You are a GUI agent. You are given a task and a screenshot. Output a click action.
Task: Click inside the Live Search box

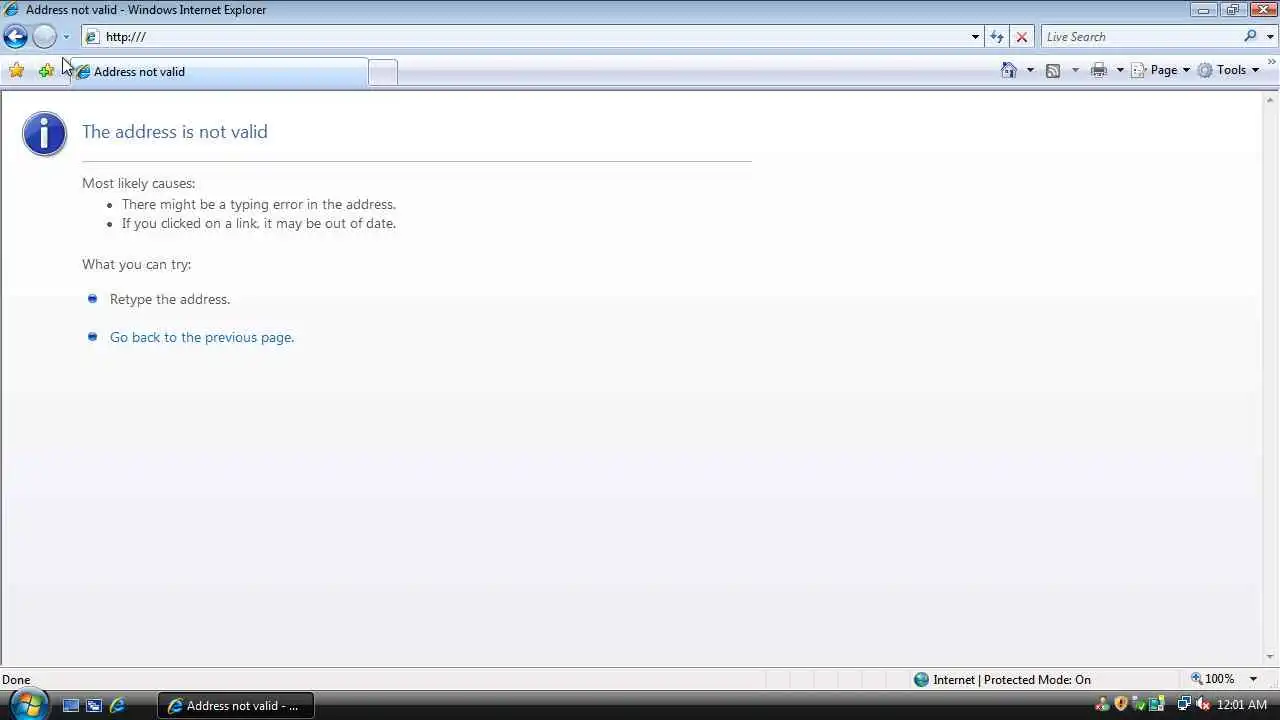[1140, 37]
